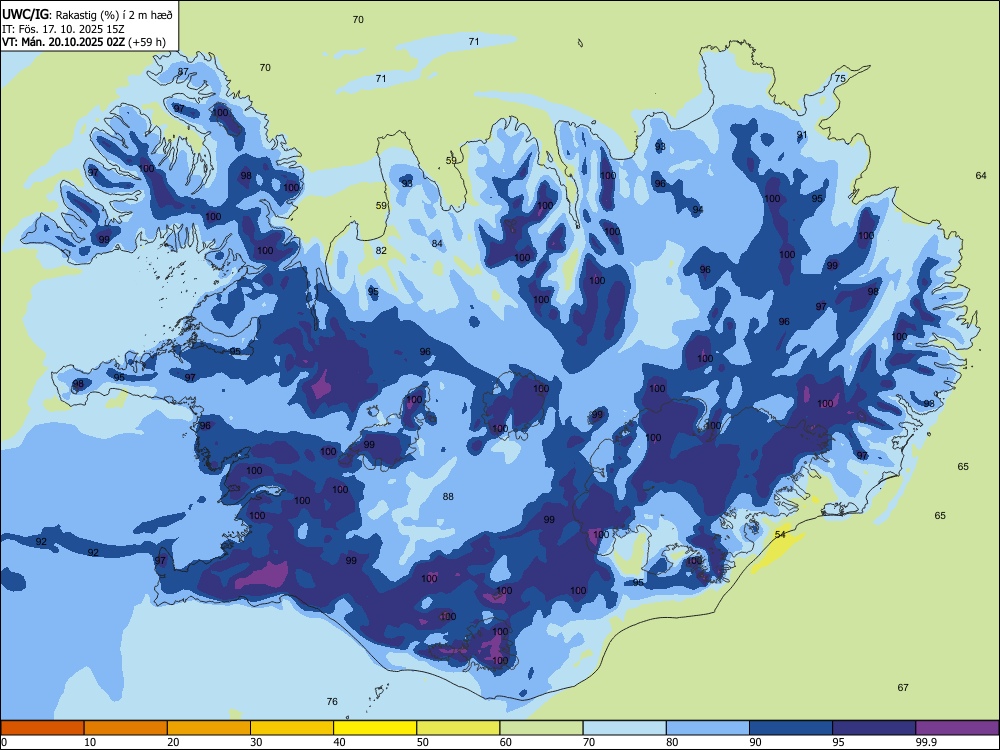Select 'Rakastig (%) í 2 m hæð' title text
This screenshot has width=1000, height=750.
click(114, 15)
